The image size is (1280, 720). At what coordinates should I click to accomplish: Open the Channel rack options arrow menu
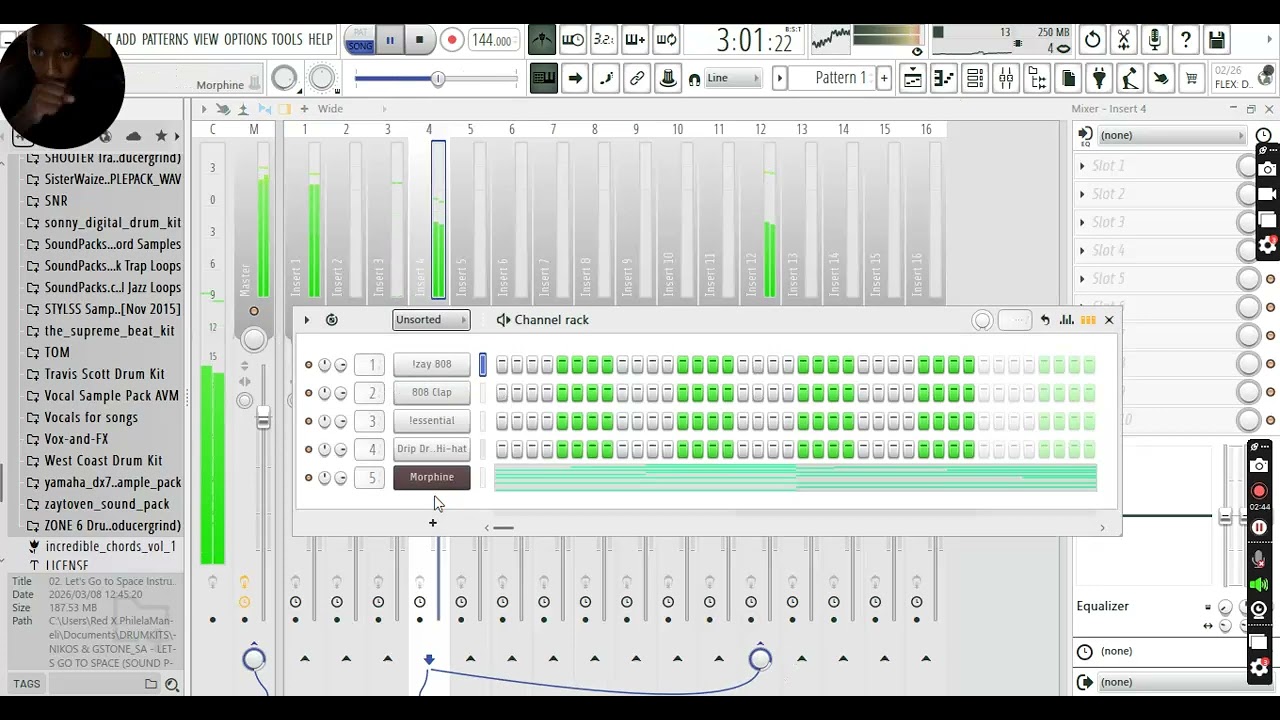pyautogui.click(x=307, y=320)
